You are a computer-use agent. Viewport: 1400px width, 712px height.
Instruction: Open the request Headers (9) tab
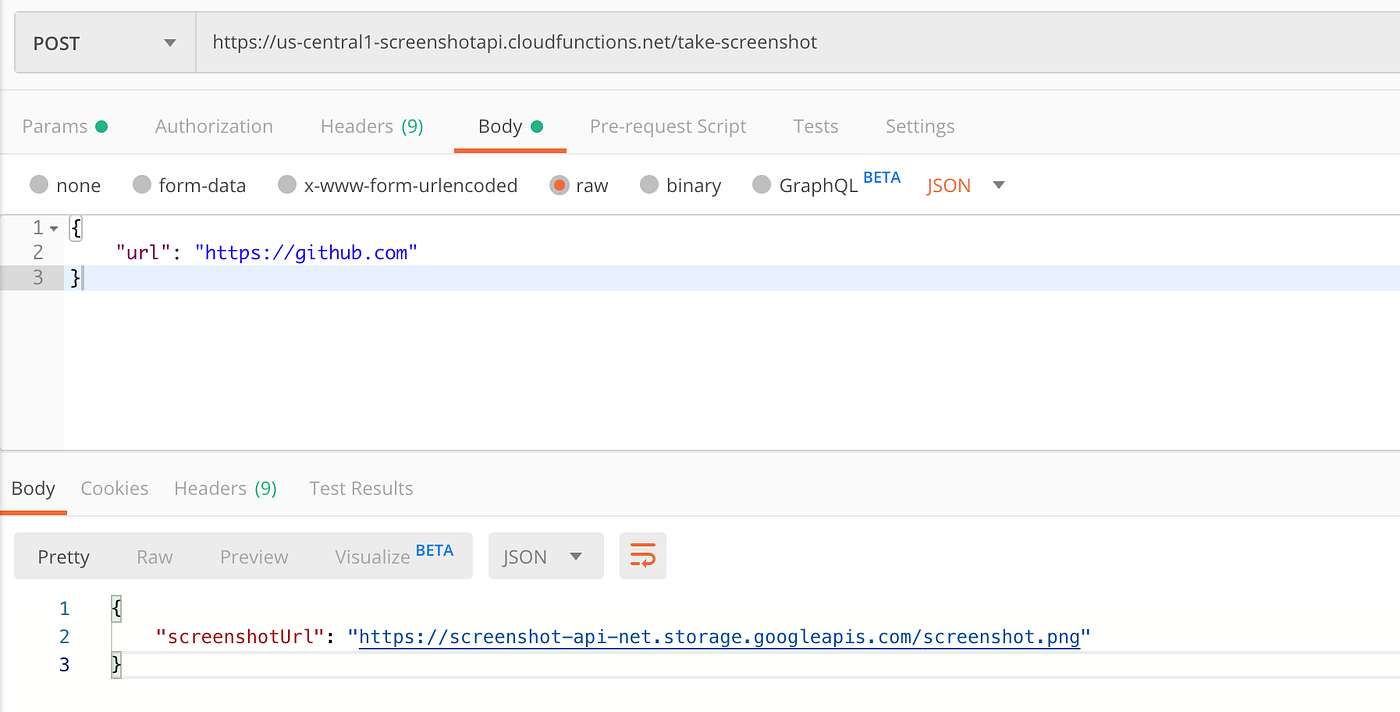click(x=371, y=126)
